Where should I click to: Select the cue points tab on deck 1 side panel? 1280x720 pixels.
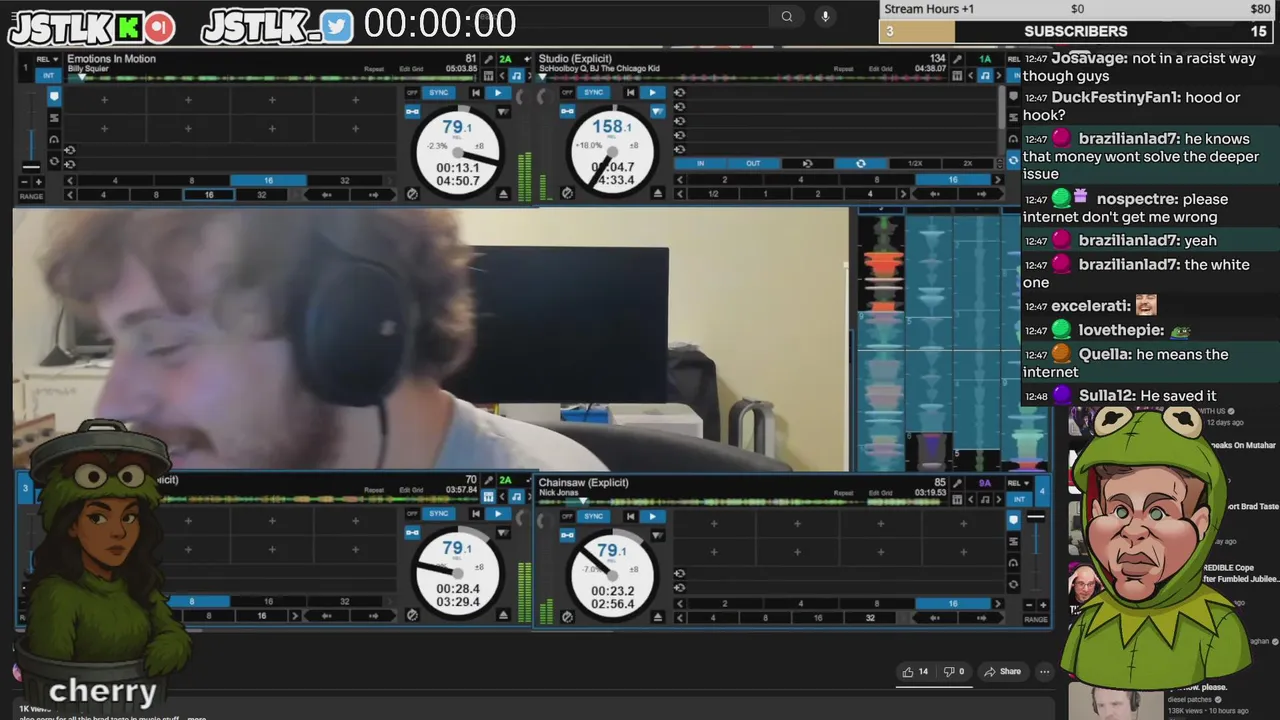[54, 96]
